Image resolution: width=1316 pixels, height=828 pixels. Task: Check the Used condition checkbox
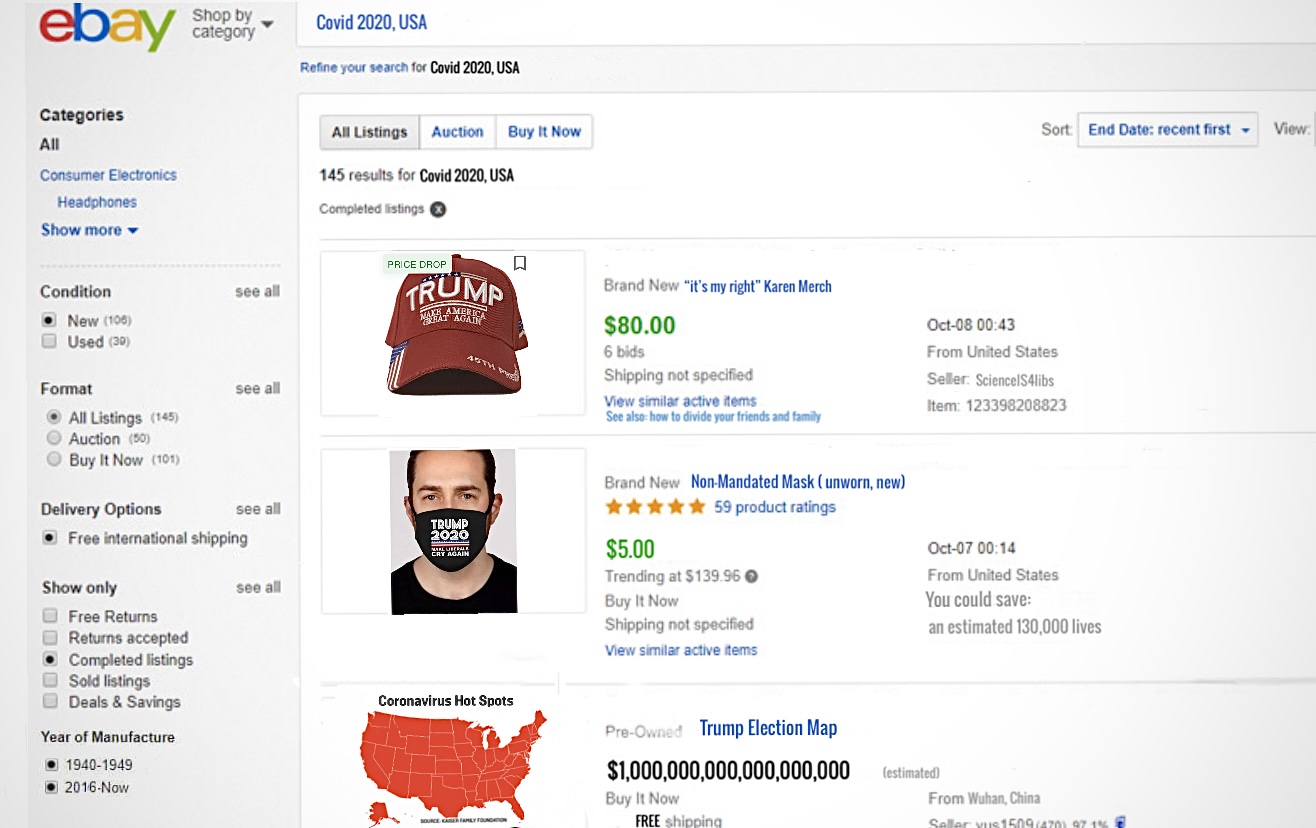pyautogui.click(x=49, y=342)
